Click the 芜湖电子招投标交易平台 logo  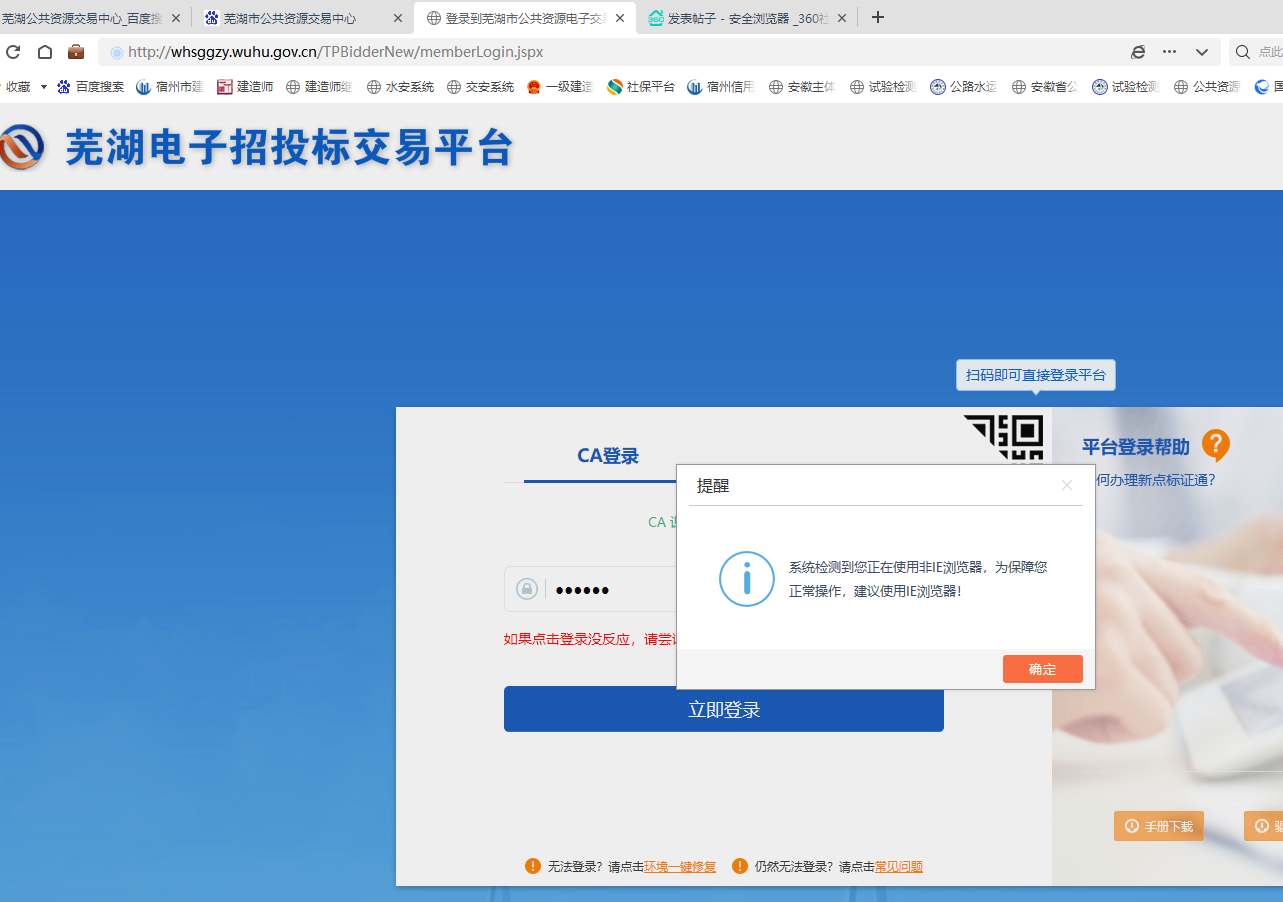(257, 148)
